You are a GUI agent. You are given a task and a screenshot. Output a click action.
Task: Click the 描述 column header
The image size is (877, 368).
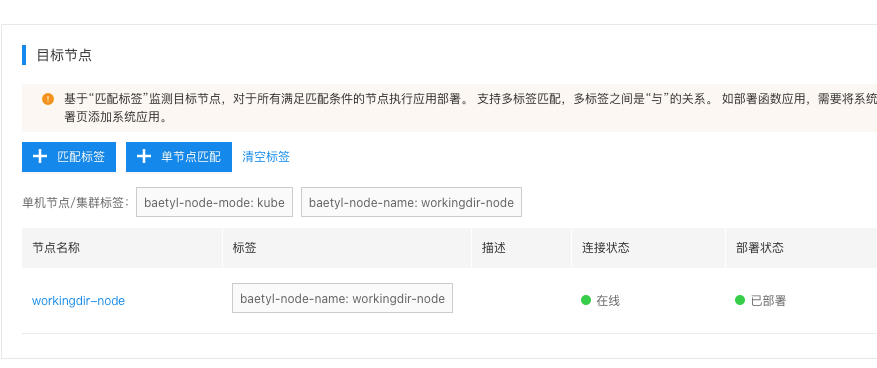pos(494,248)
